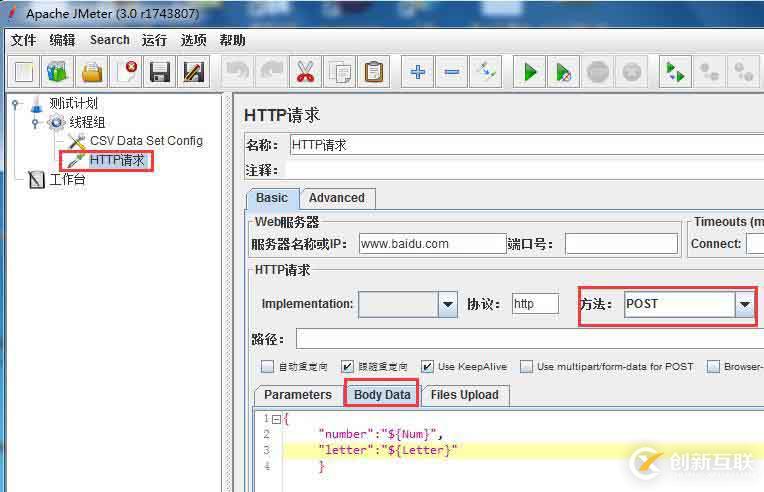The image size is (764, 492).
Task: Open the 编辑 menu
Action: click(x=62, y=40)
